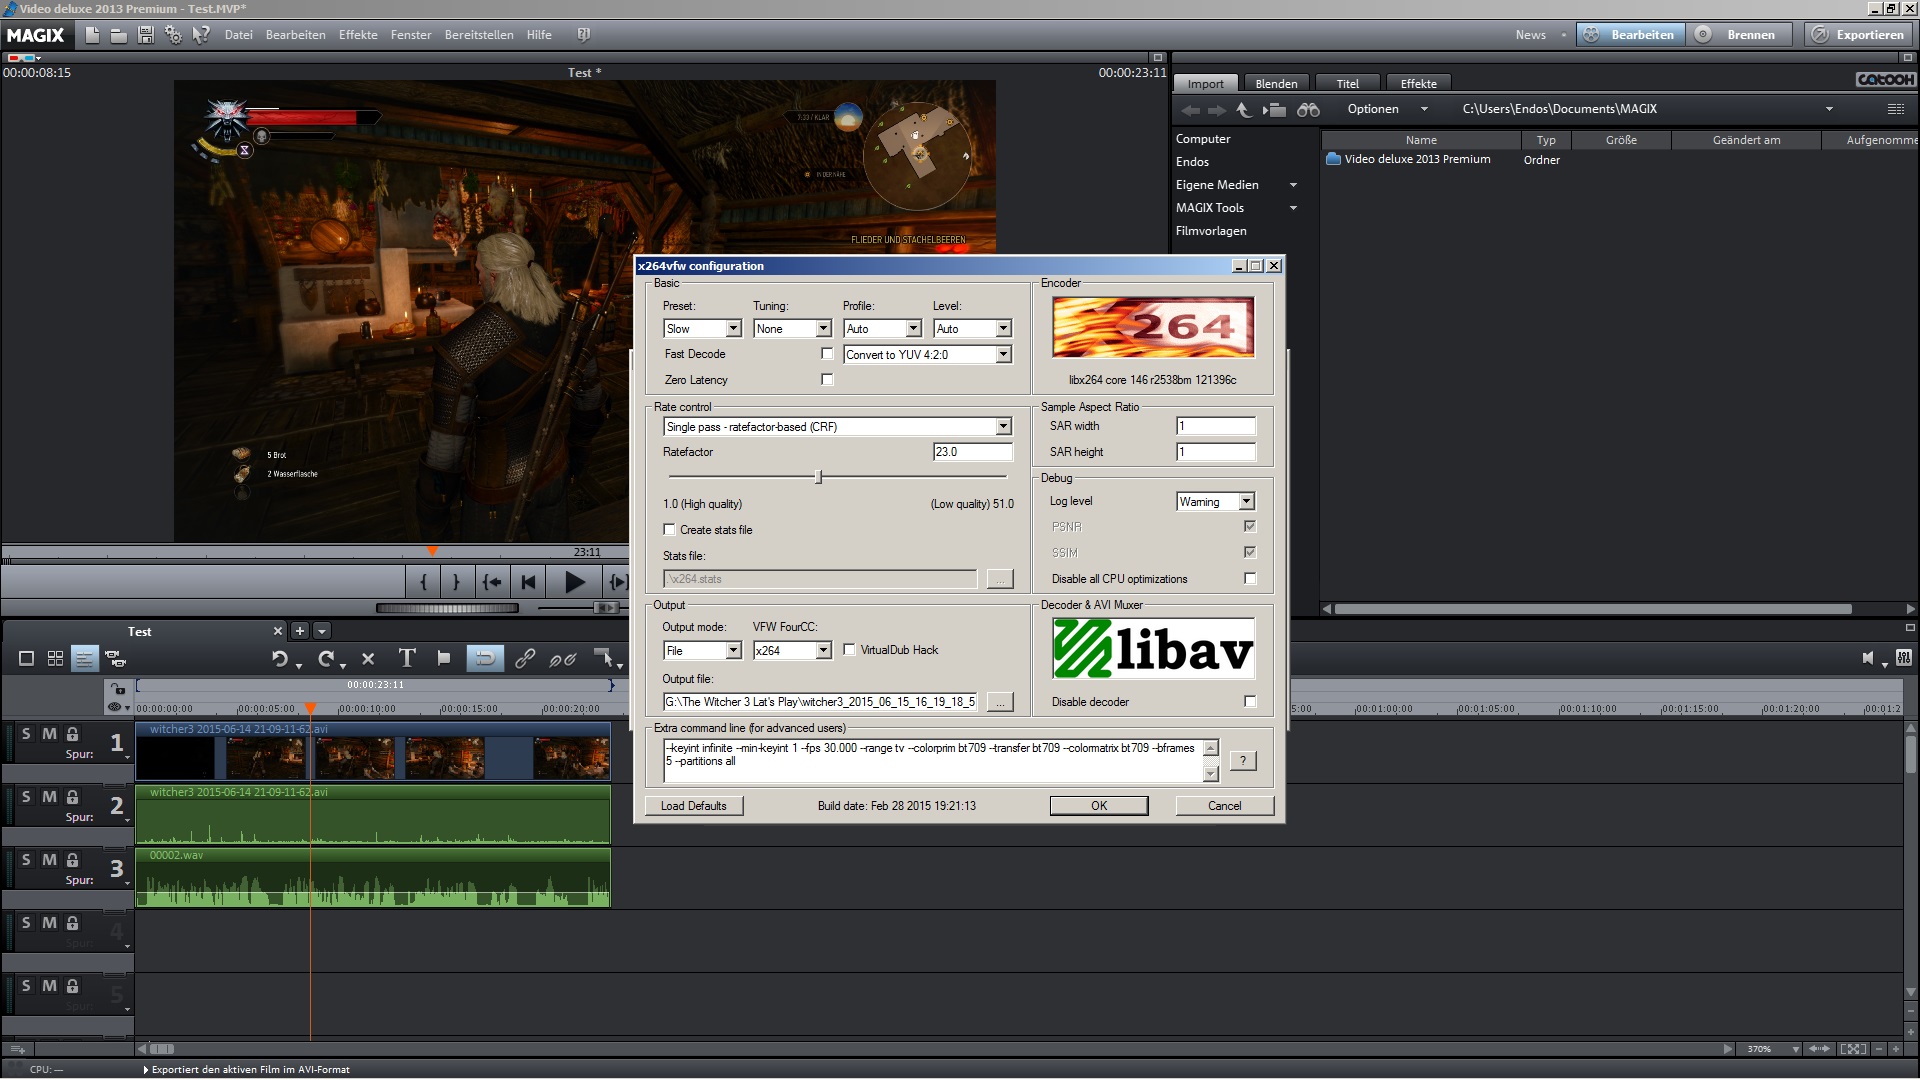Open program settings gears icon
Viewport: 1920px width, 1080px height.
tap(173, 35)
